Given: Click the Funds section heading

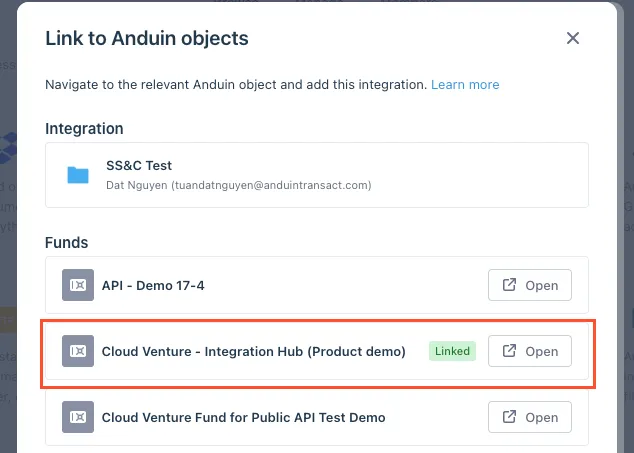Looking at the screenshot, I should [66, 242].
